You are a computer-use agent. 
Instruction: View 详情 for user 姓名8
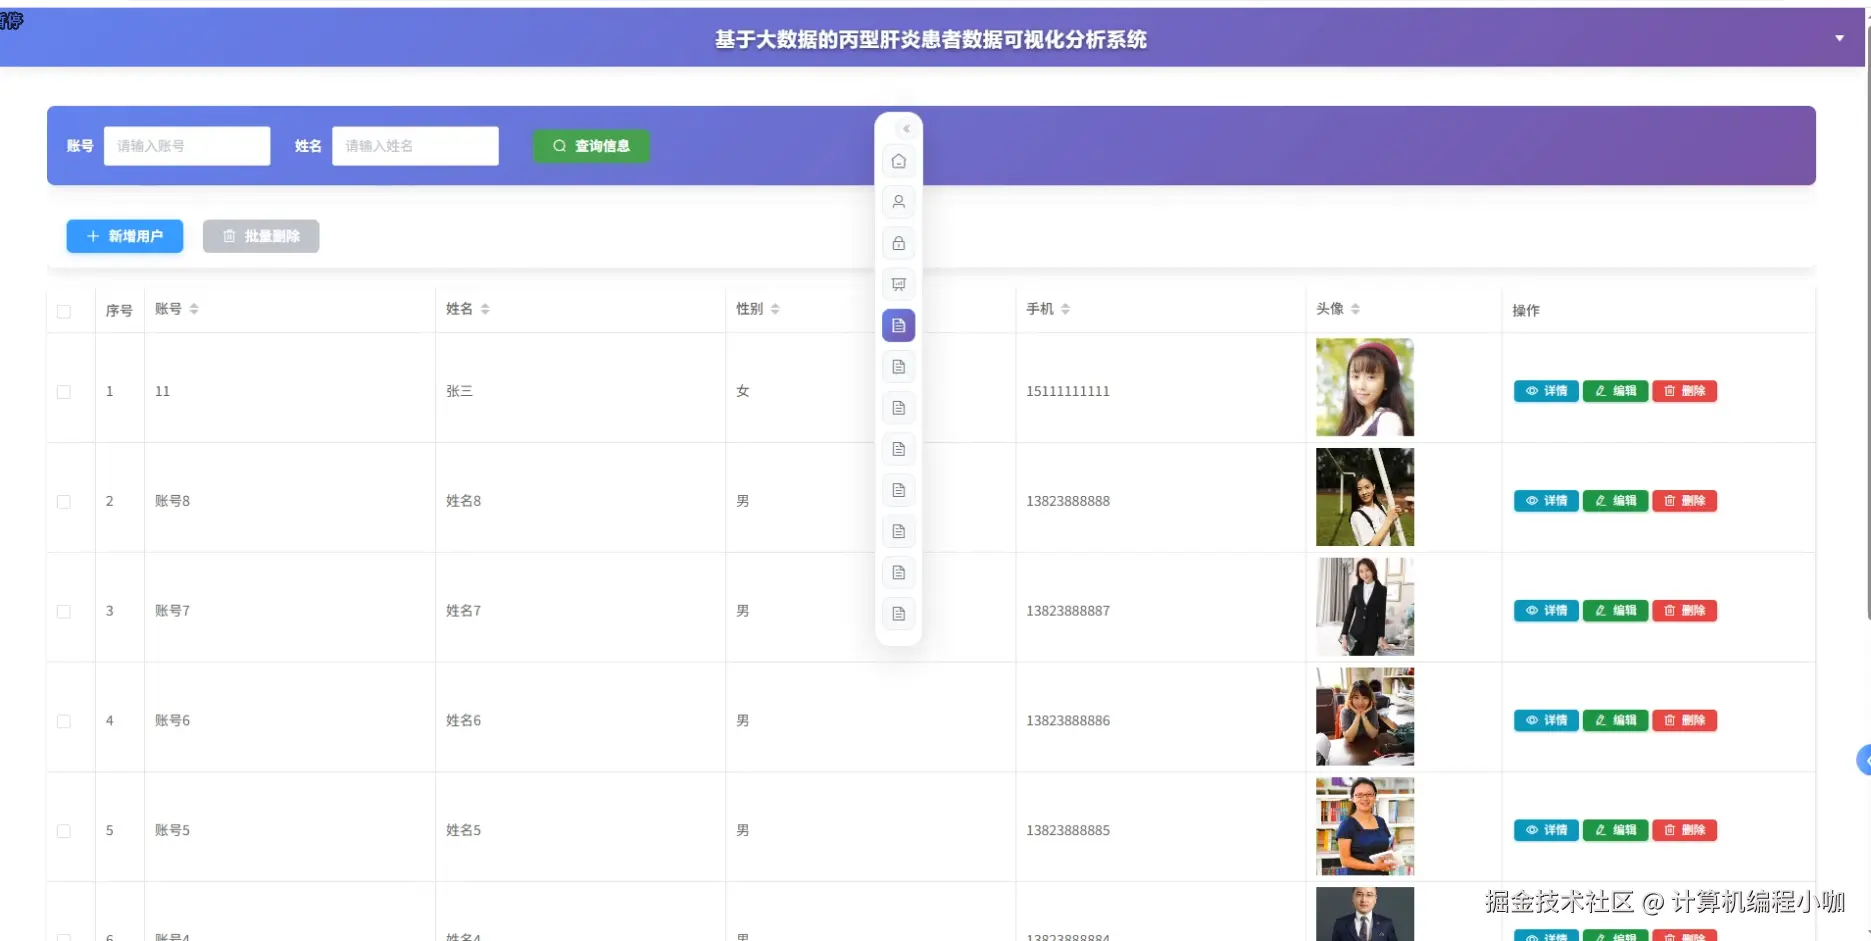[x=1546, y=501]
